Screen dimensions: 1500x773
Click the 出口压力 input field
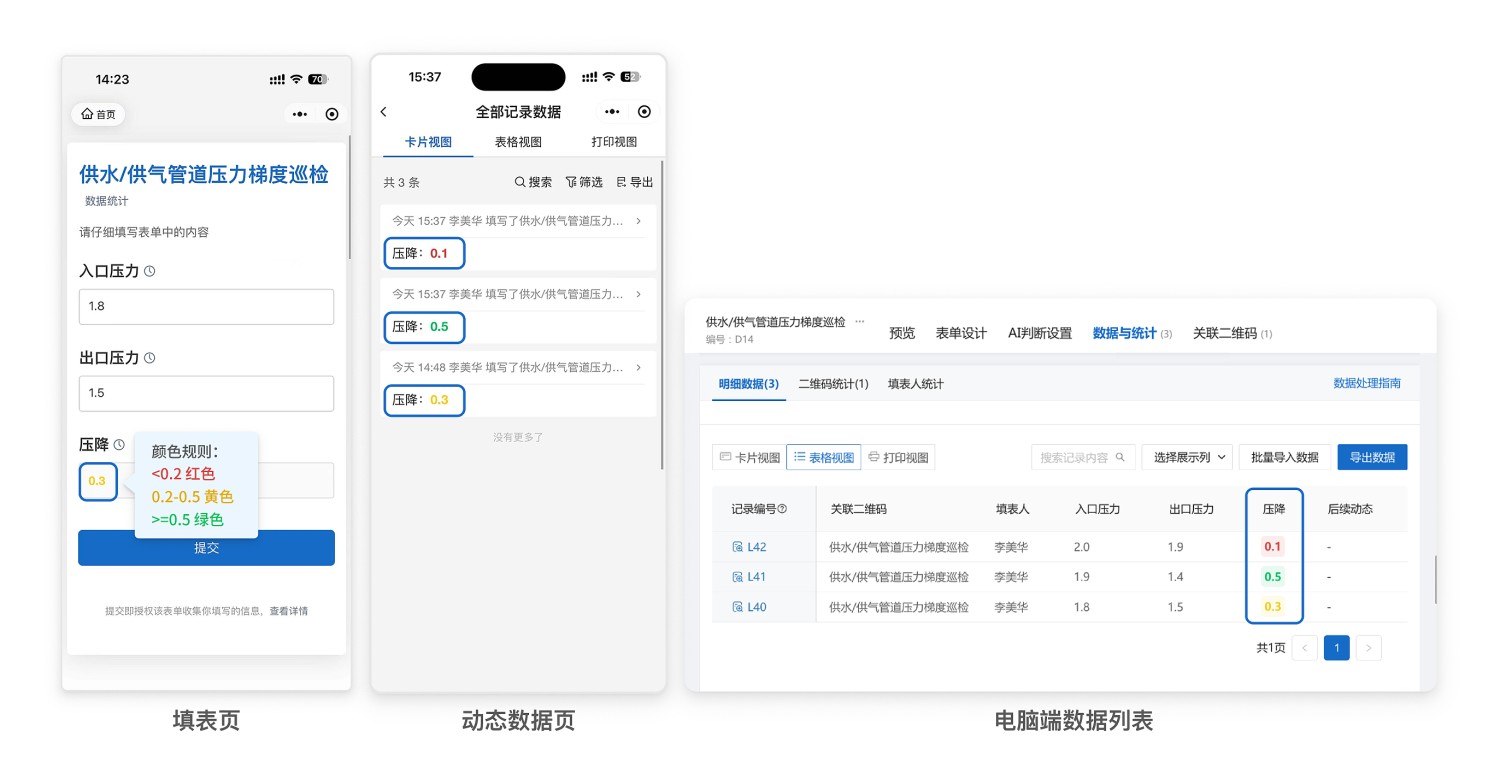(206, 393)
